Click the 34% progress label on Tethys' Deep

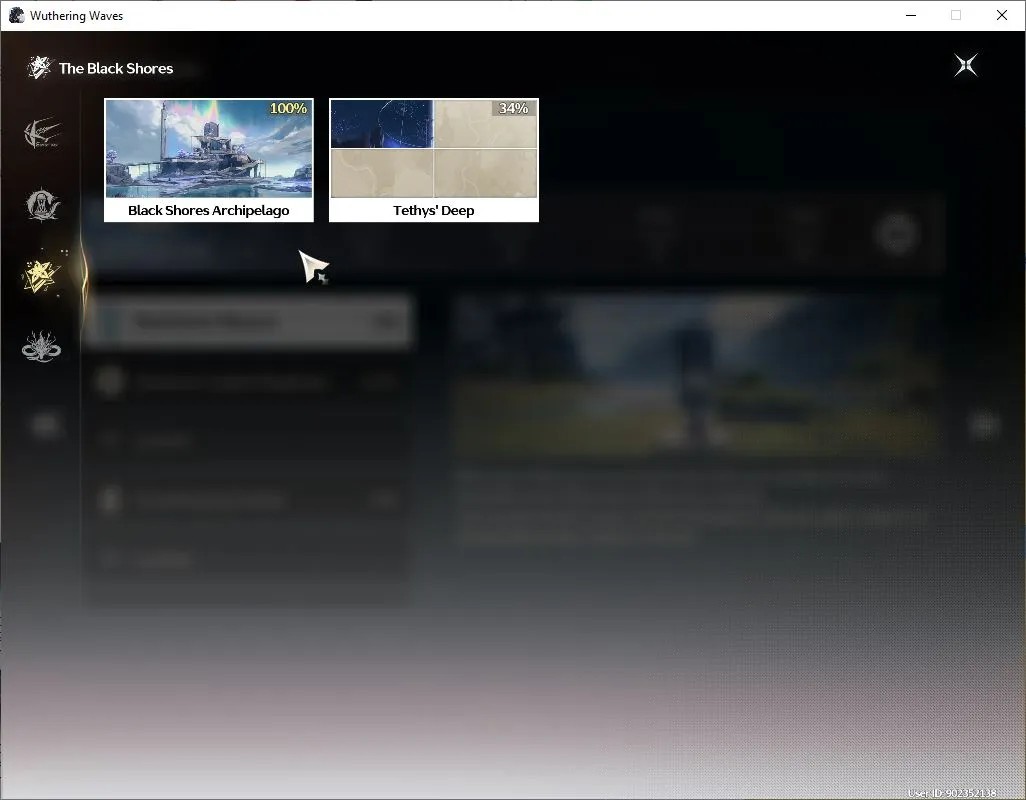[x=514, y=109]
